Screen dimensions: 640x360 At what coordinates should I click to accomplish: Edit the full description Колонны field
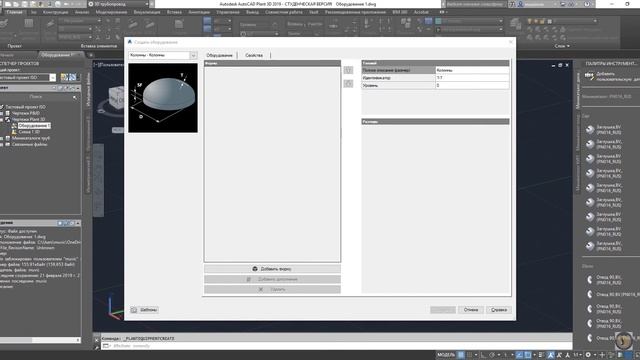tap(472, 70)
